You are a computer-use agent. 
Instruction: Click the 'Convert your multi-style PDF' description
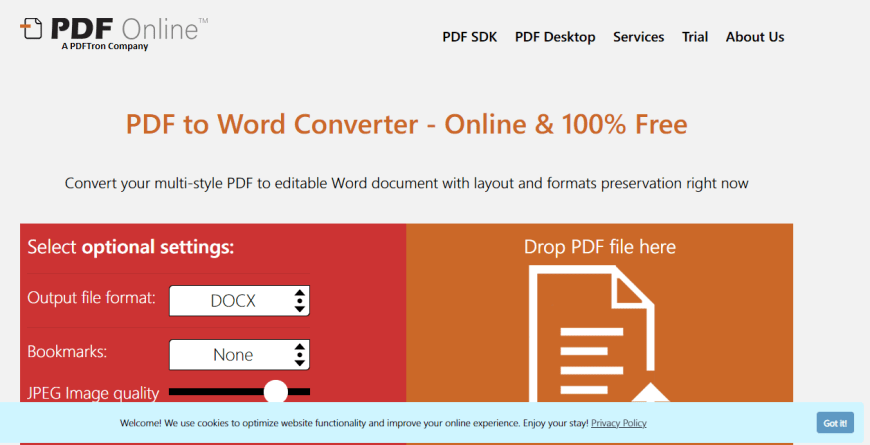(406, 183)
